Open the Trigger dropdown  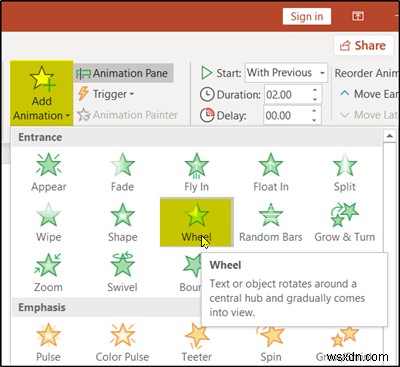coord(106,94)
